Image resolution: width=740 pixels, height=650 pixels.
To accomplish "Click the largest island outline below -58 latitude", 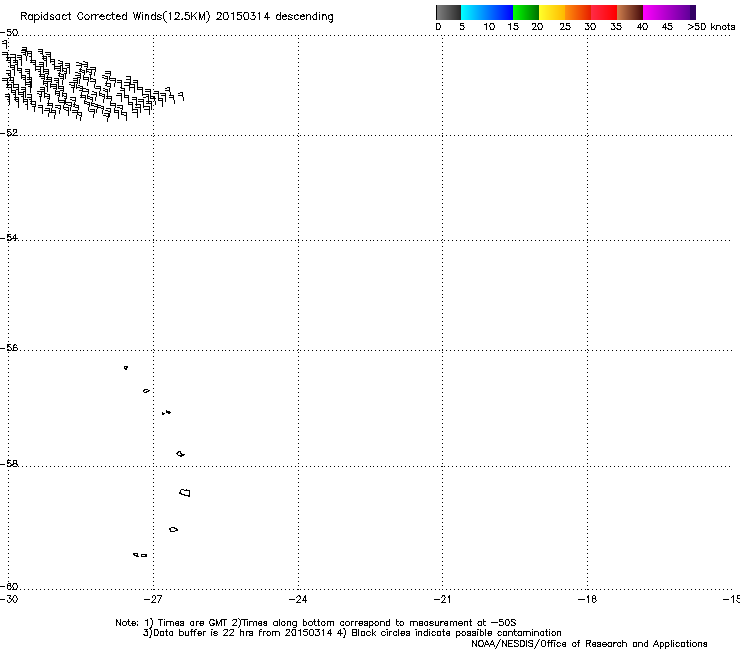I will (x=185, y=492).
